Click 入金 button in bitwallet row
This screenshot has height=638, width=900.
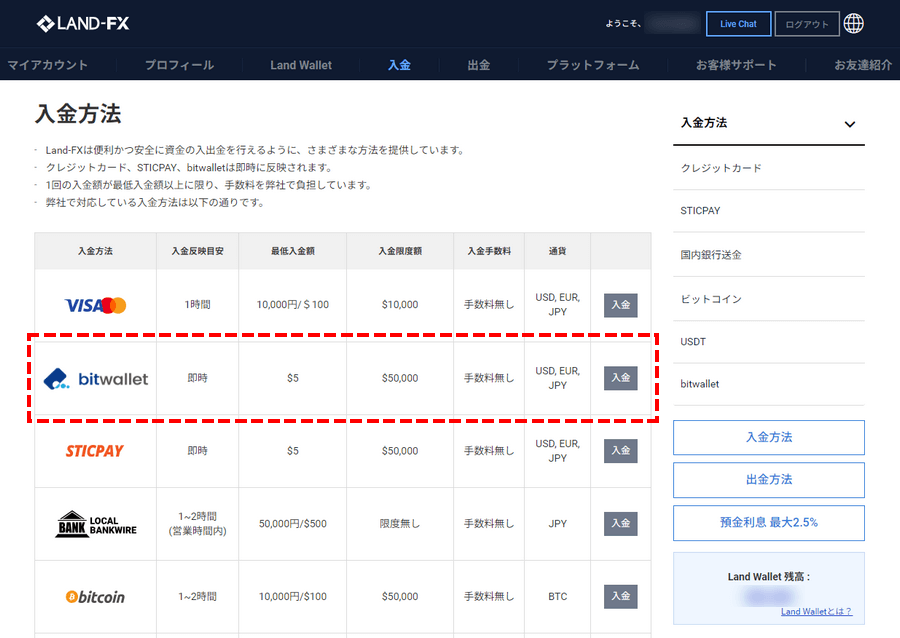[620, 378]
